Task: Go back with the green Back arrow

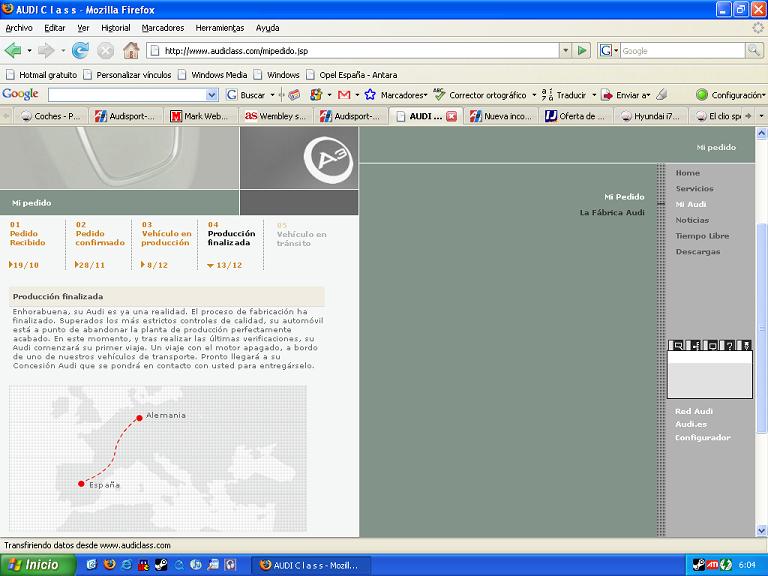Action: coord(13,50)
